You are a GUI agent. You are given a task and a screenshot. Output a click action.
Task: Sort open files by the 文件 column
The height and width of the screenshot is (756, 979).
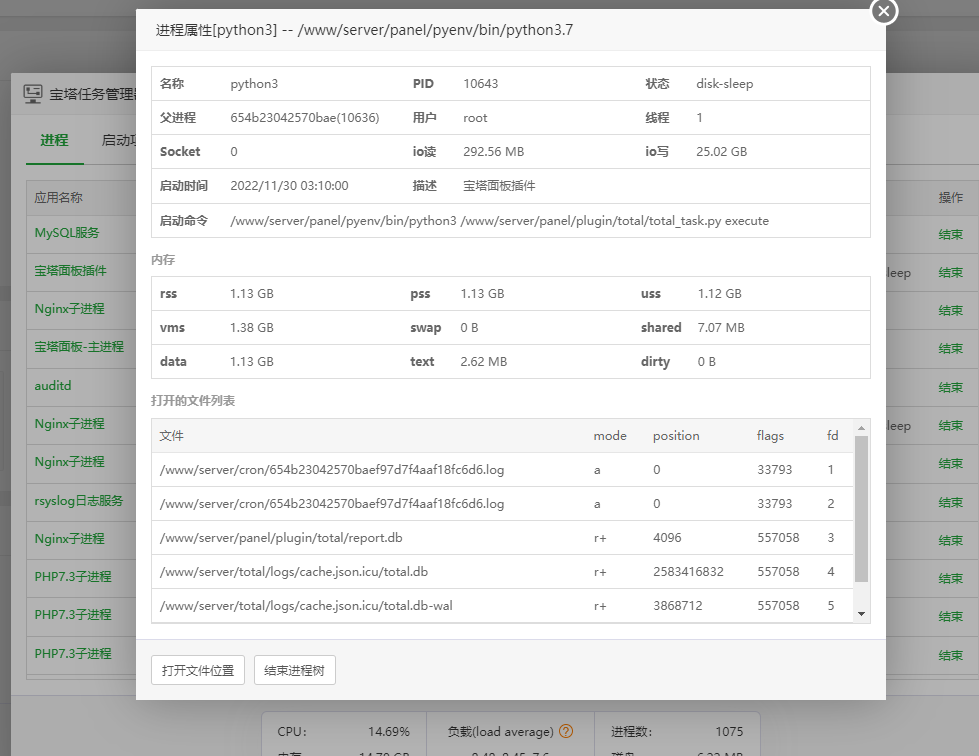coord(170,435)
